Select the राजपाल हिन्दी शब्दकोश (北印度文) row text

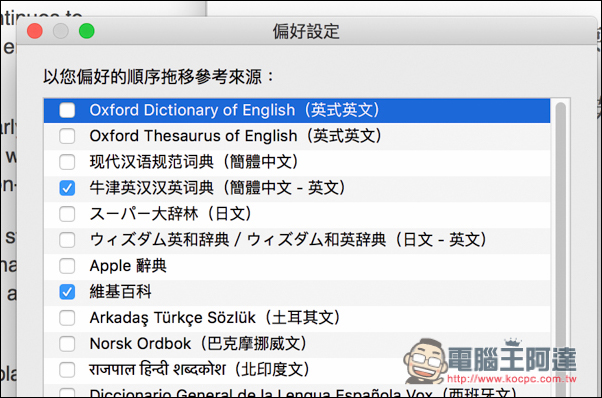point(199,370)
